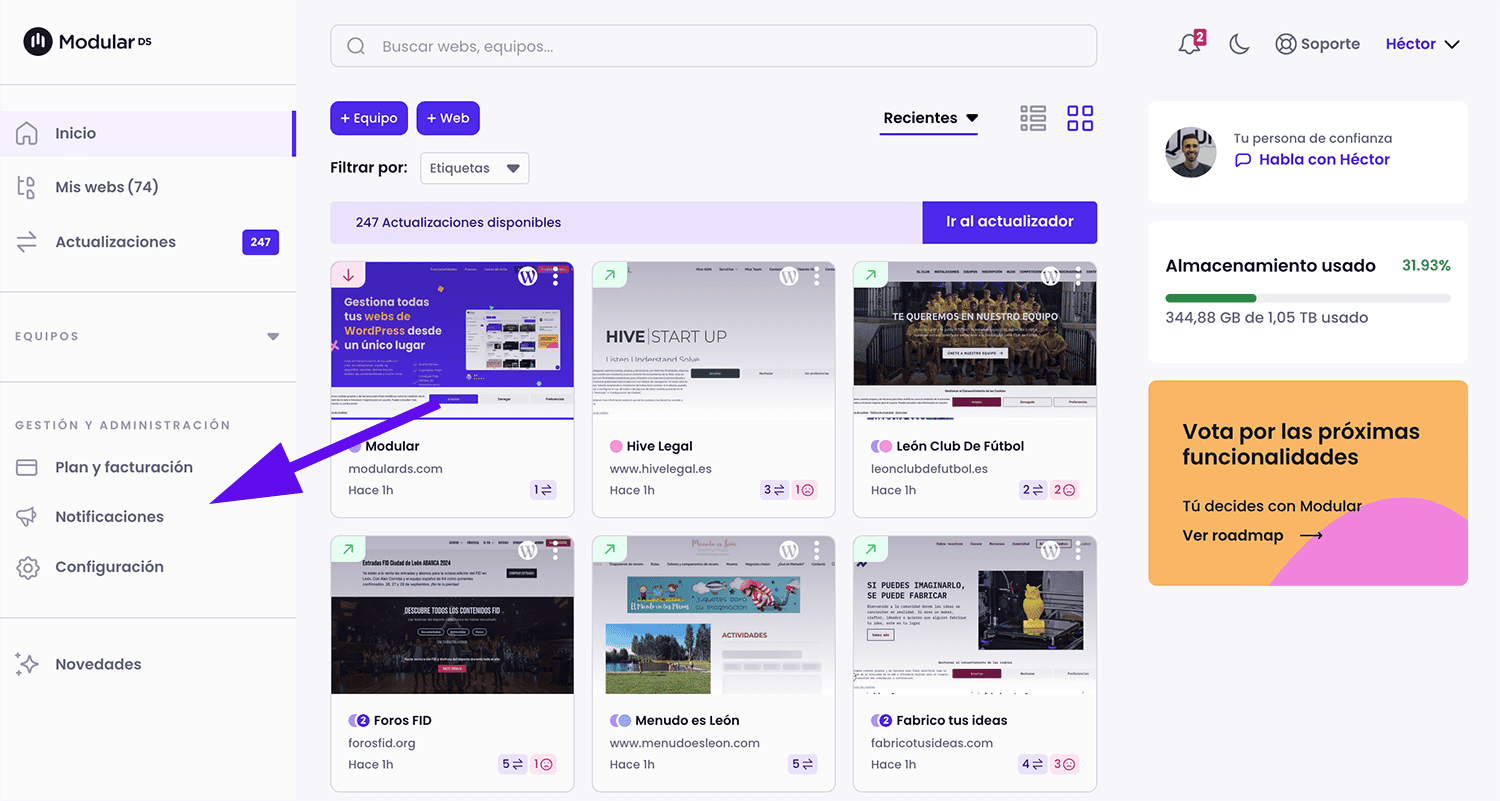Switch to list view icon
The height and width of the screenshot is (801, 1500).
click(1033, 118)
